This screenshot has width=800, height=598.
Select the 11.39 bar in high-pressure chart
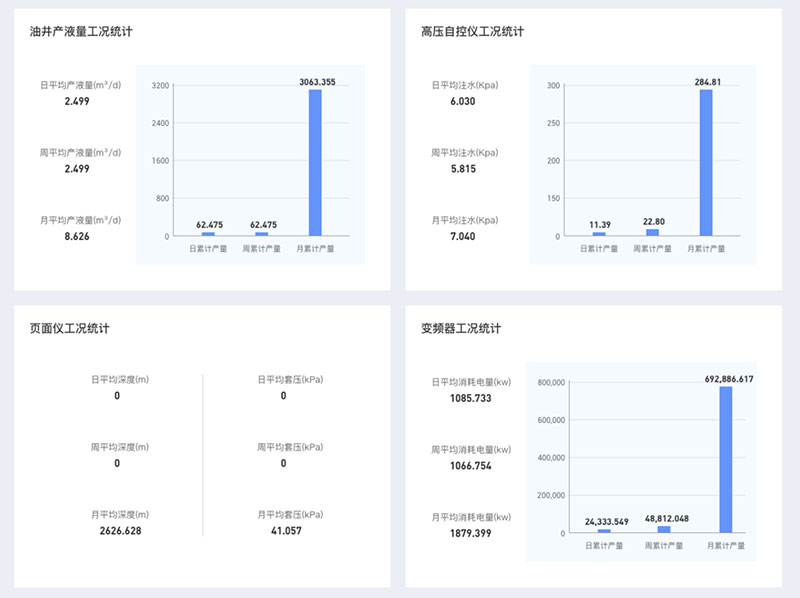click(x=597, y=232)
